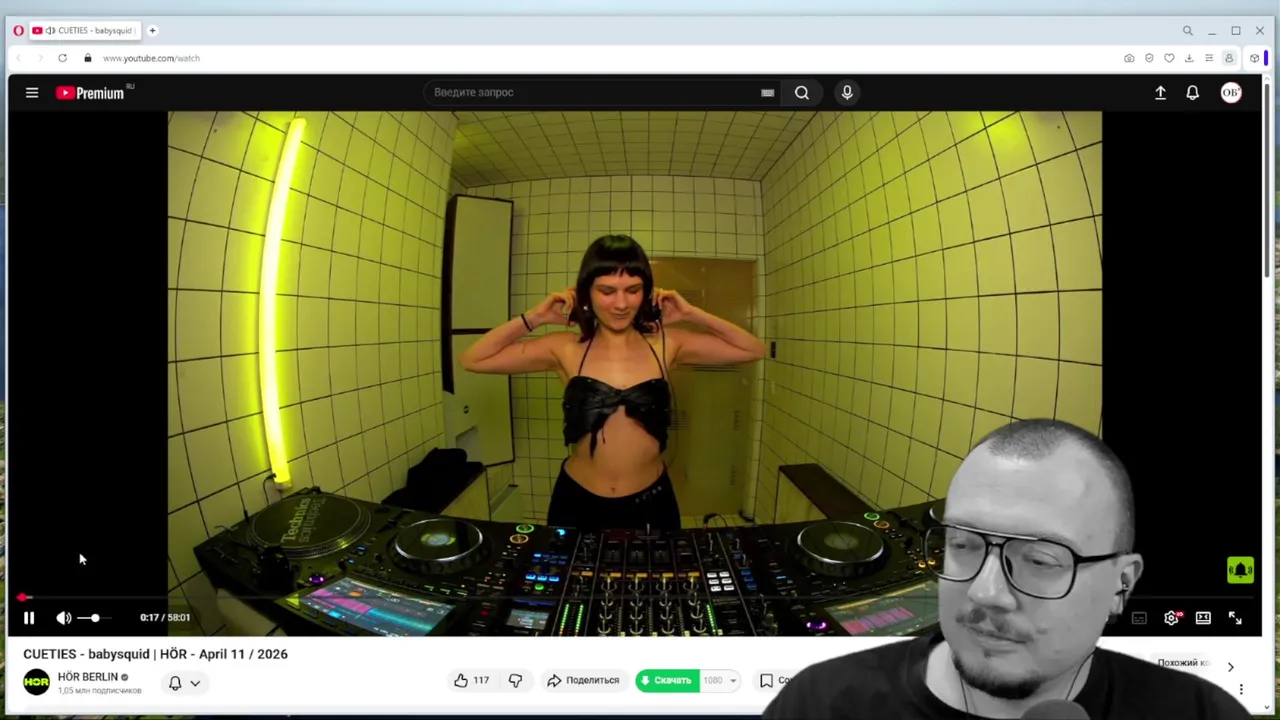Expand channel notification preferences bell dropdown
This screenshot has height=720, width=1280.
click(x=184, y=683)
